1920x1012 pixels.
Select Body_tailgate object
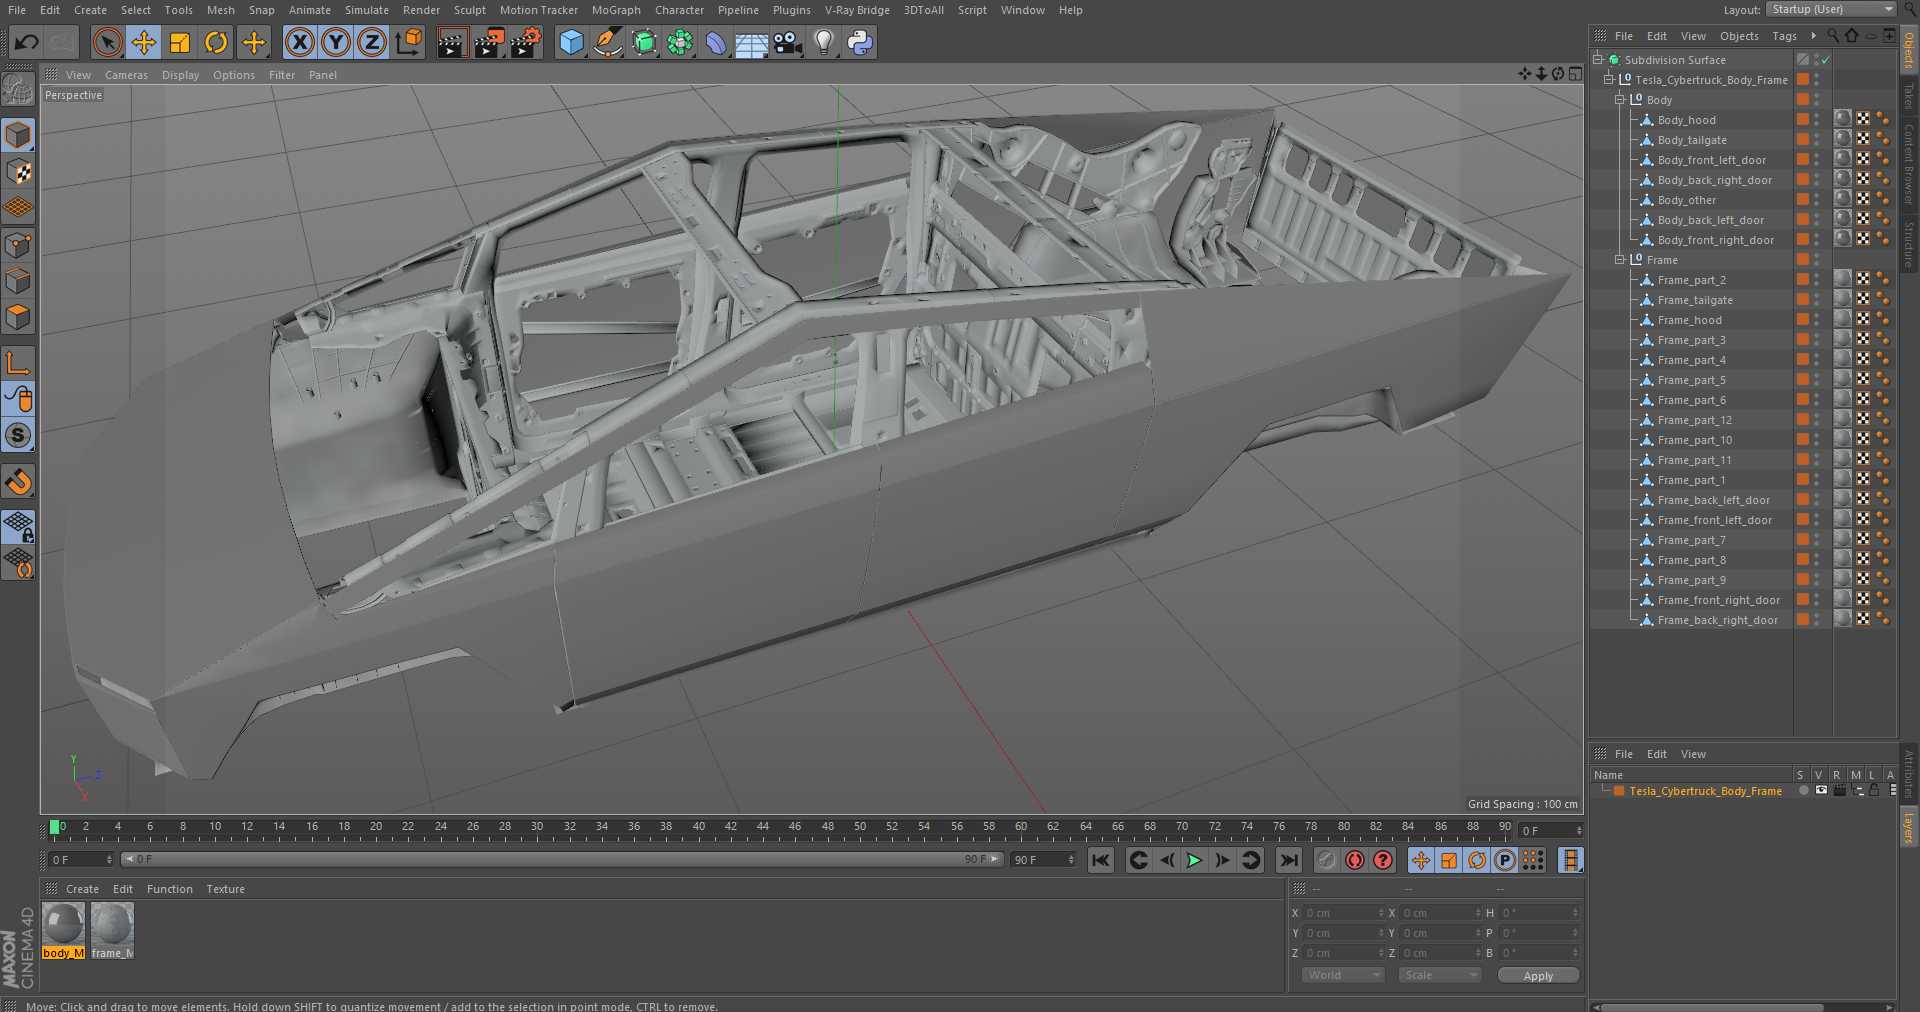(1692, 140)
